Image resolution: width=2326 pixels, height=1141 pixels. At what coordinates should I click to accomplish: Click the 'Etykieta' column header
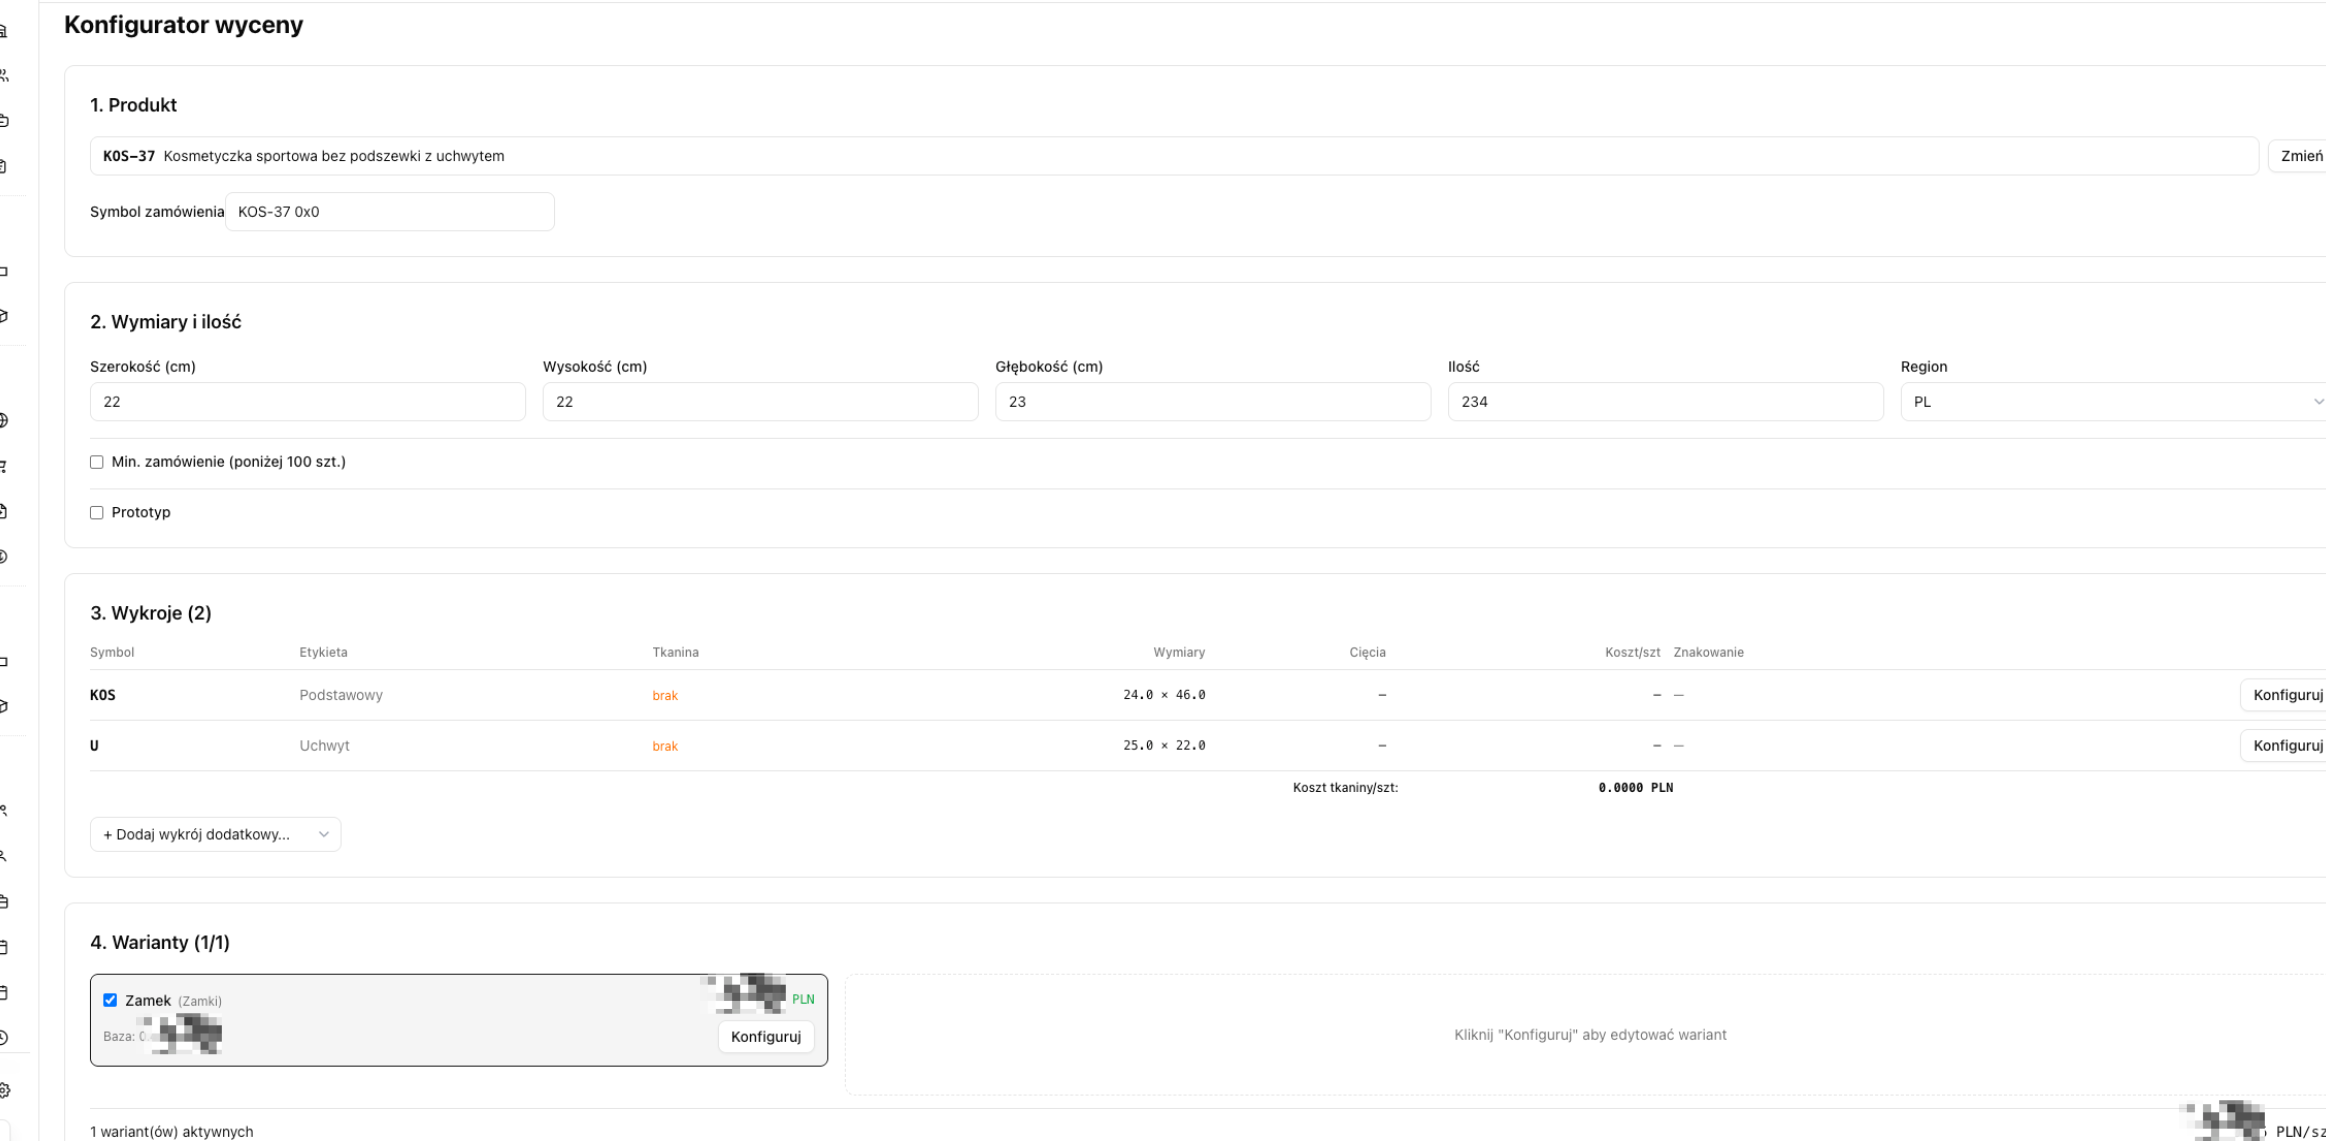click(x=323, y=652)
